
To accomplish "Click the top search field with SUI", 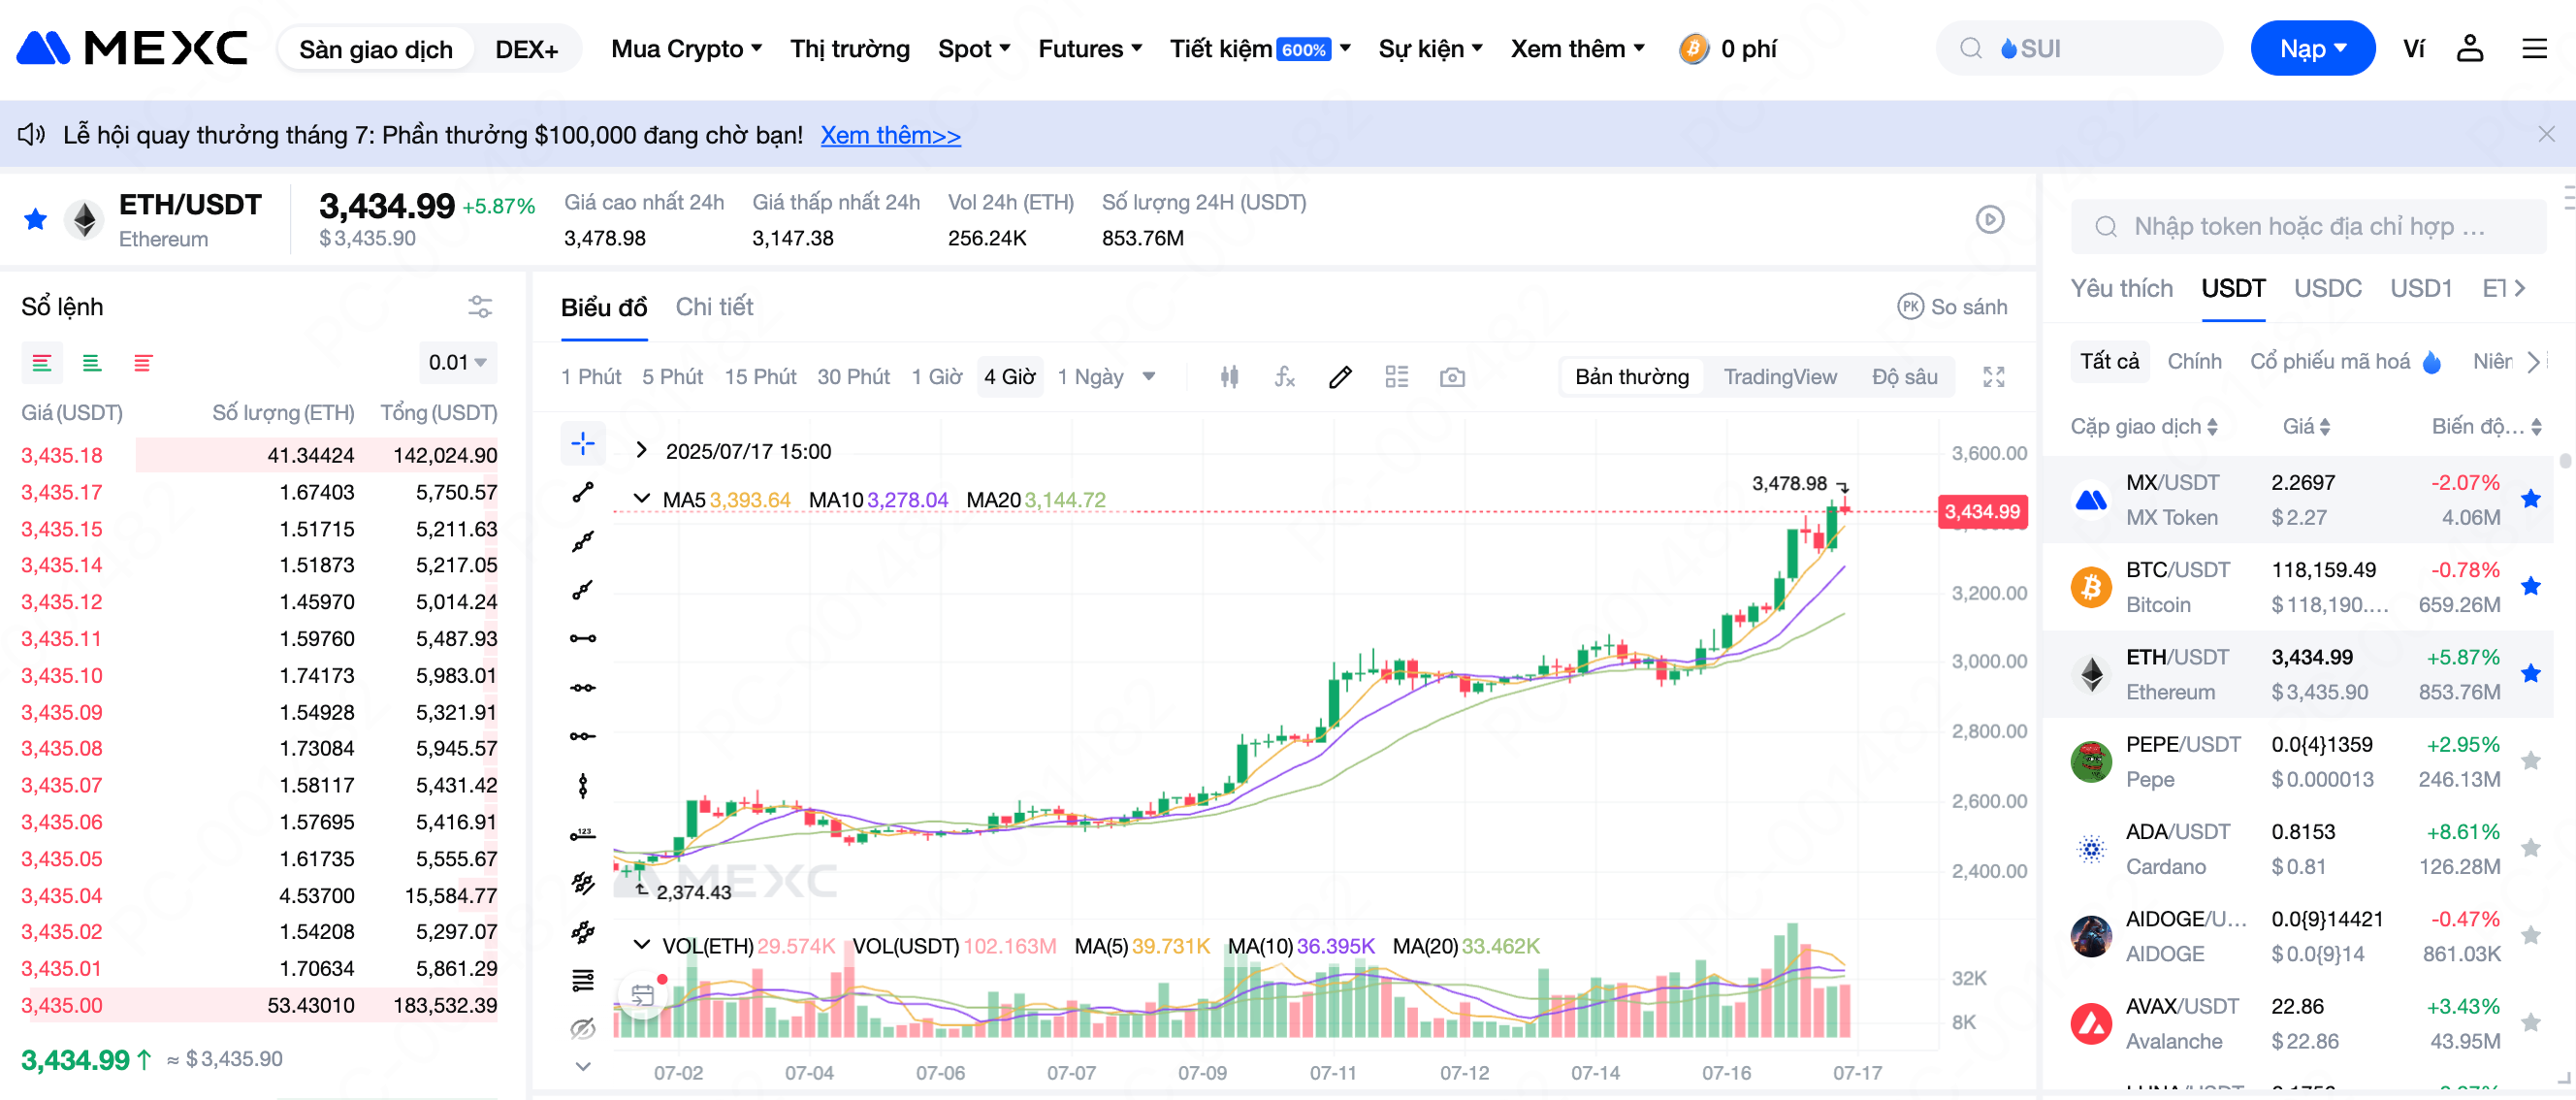I will (2078, 48).
